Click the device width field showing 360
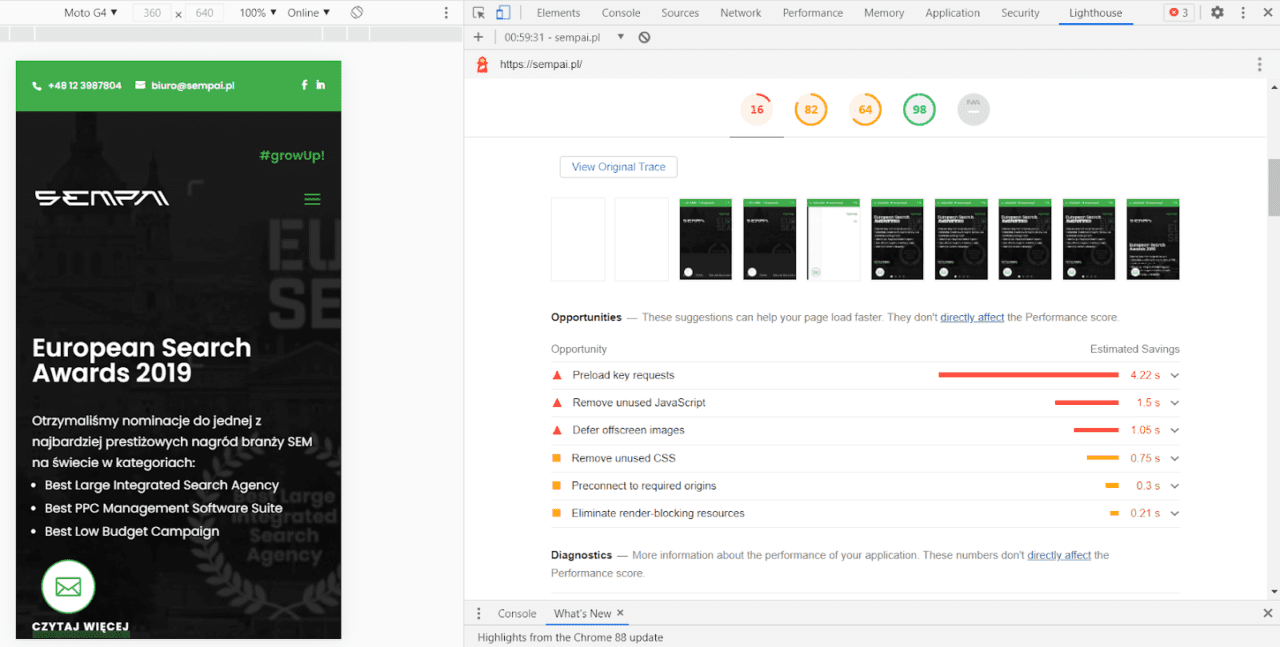 pyautogui.click(x=152, y=13)
